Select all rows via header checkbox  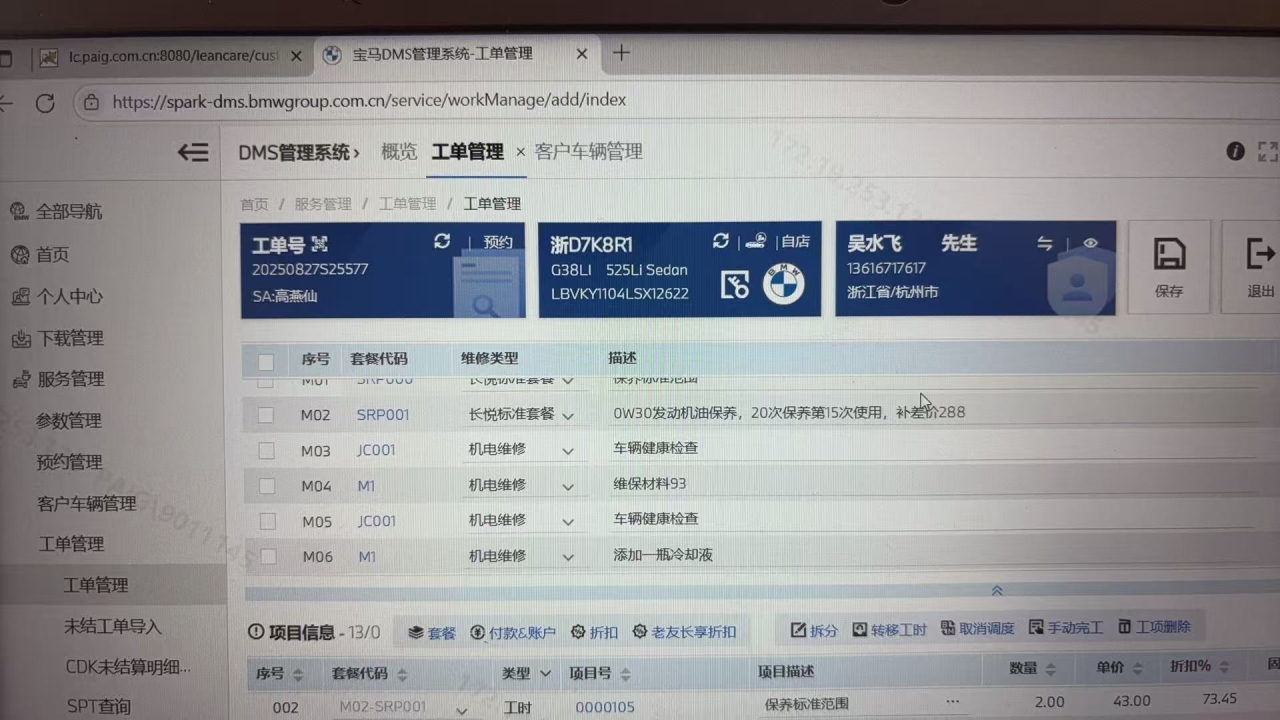pos(266,361)
